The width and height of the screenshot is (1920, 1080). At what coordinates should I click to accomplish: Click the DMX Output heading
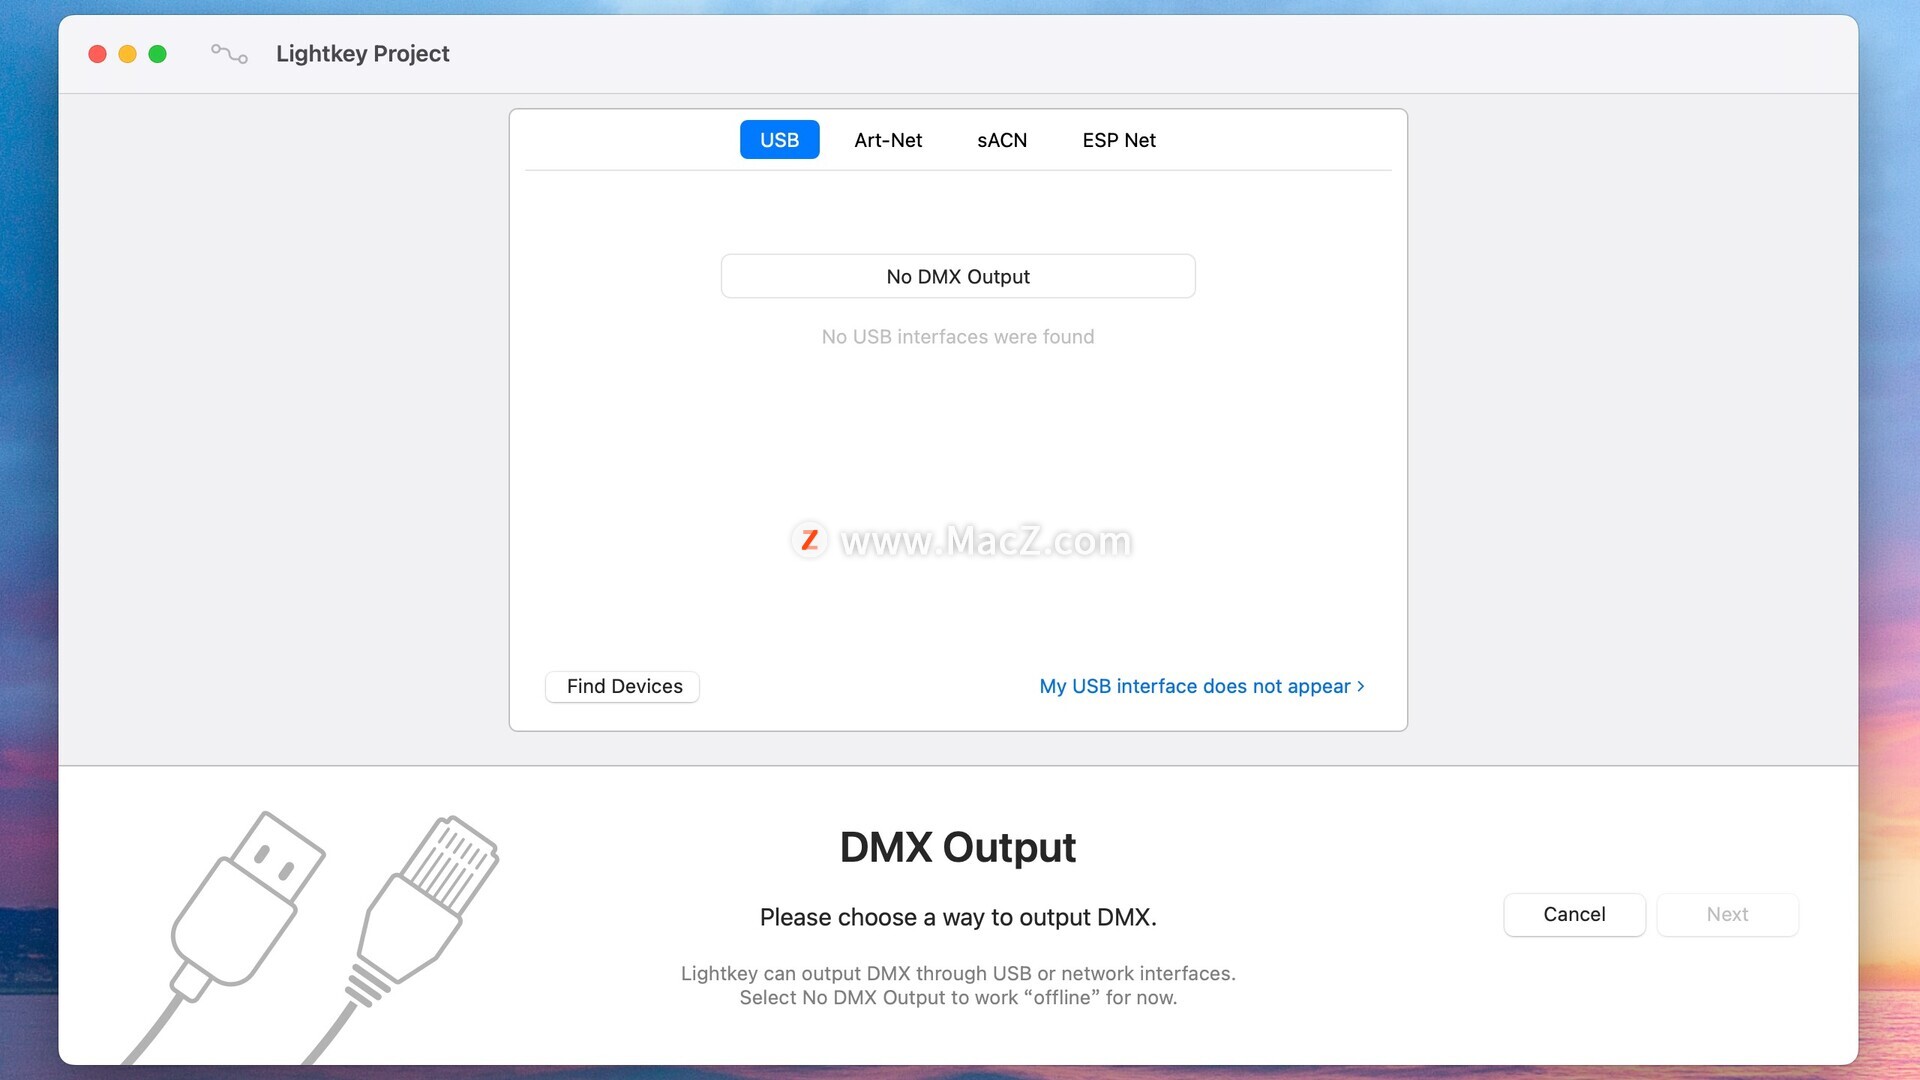[957, 847]
